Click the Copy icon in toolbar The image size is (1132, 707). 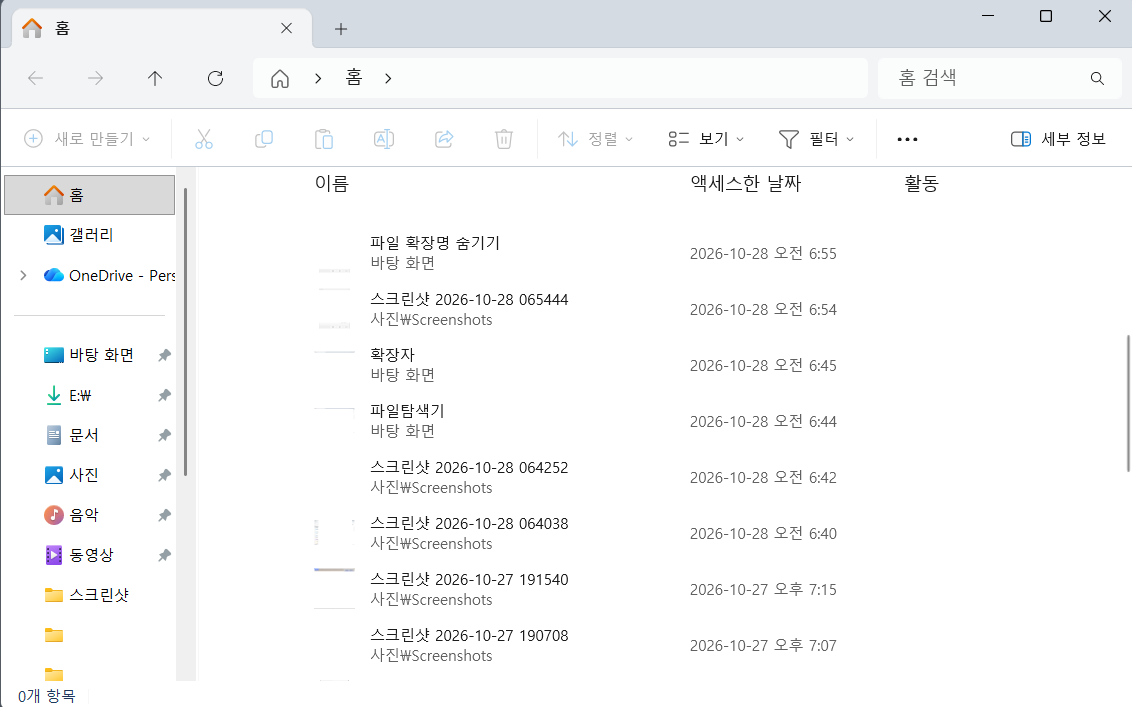(264, 139)
